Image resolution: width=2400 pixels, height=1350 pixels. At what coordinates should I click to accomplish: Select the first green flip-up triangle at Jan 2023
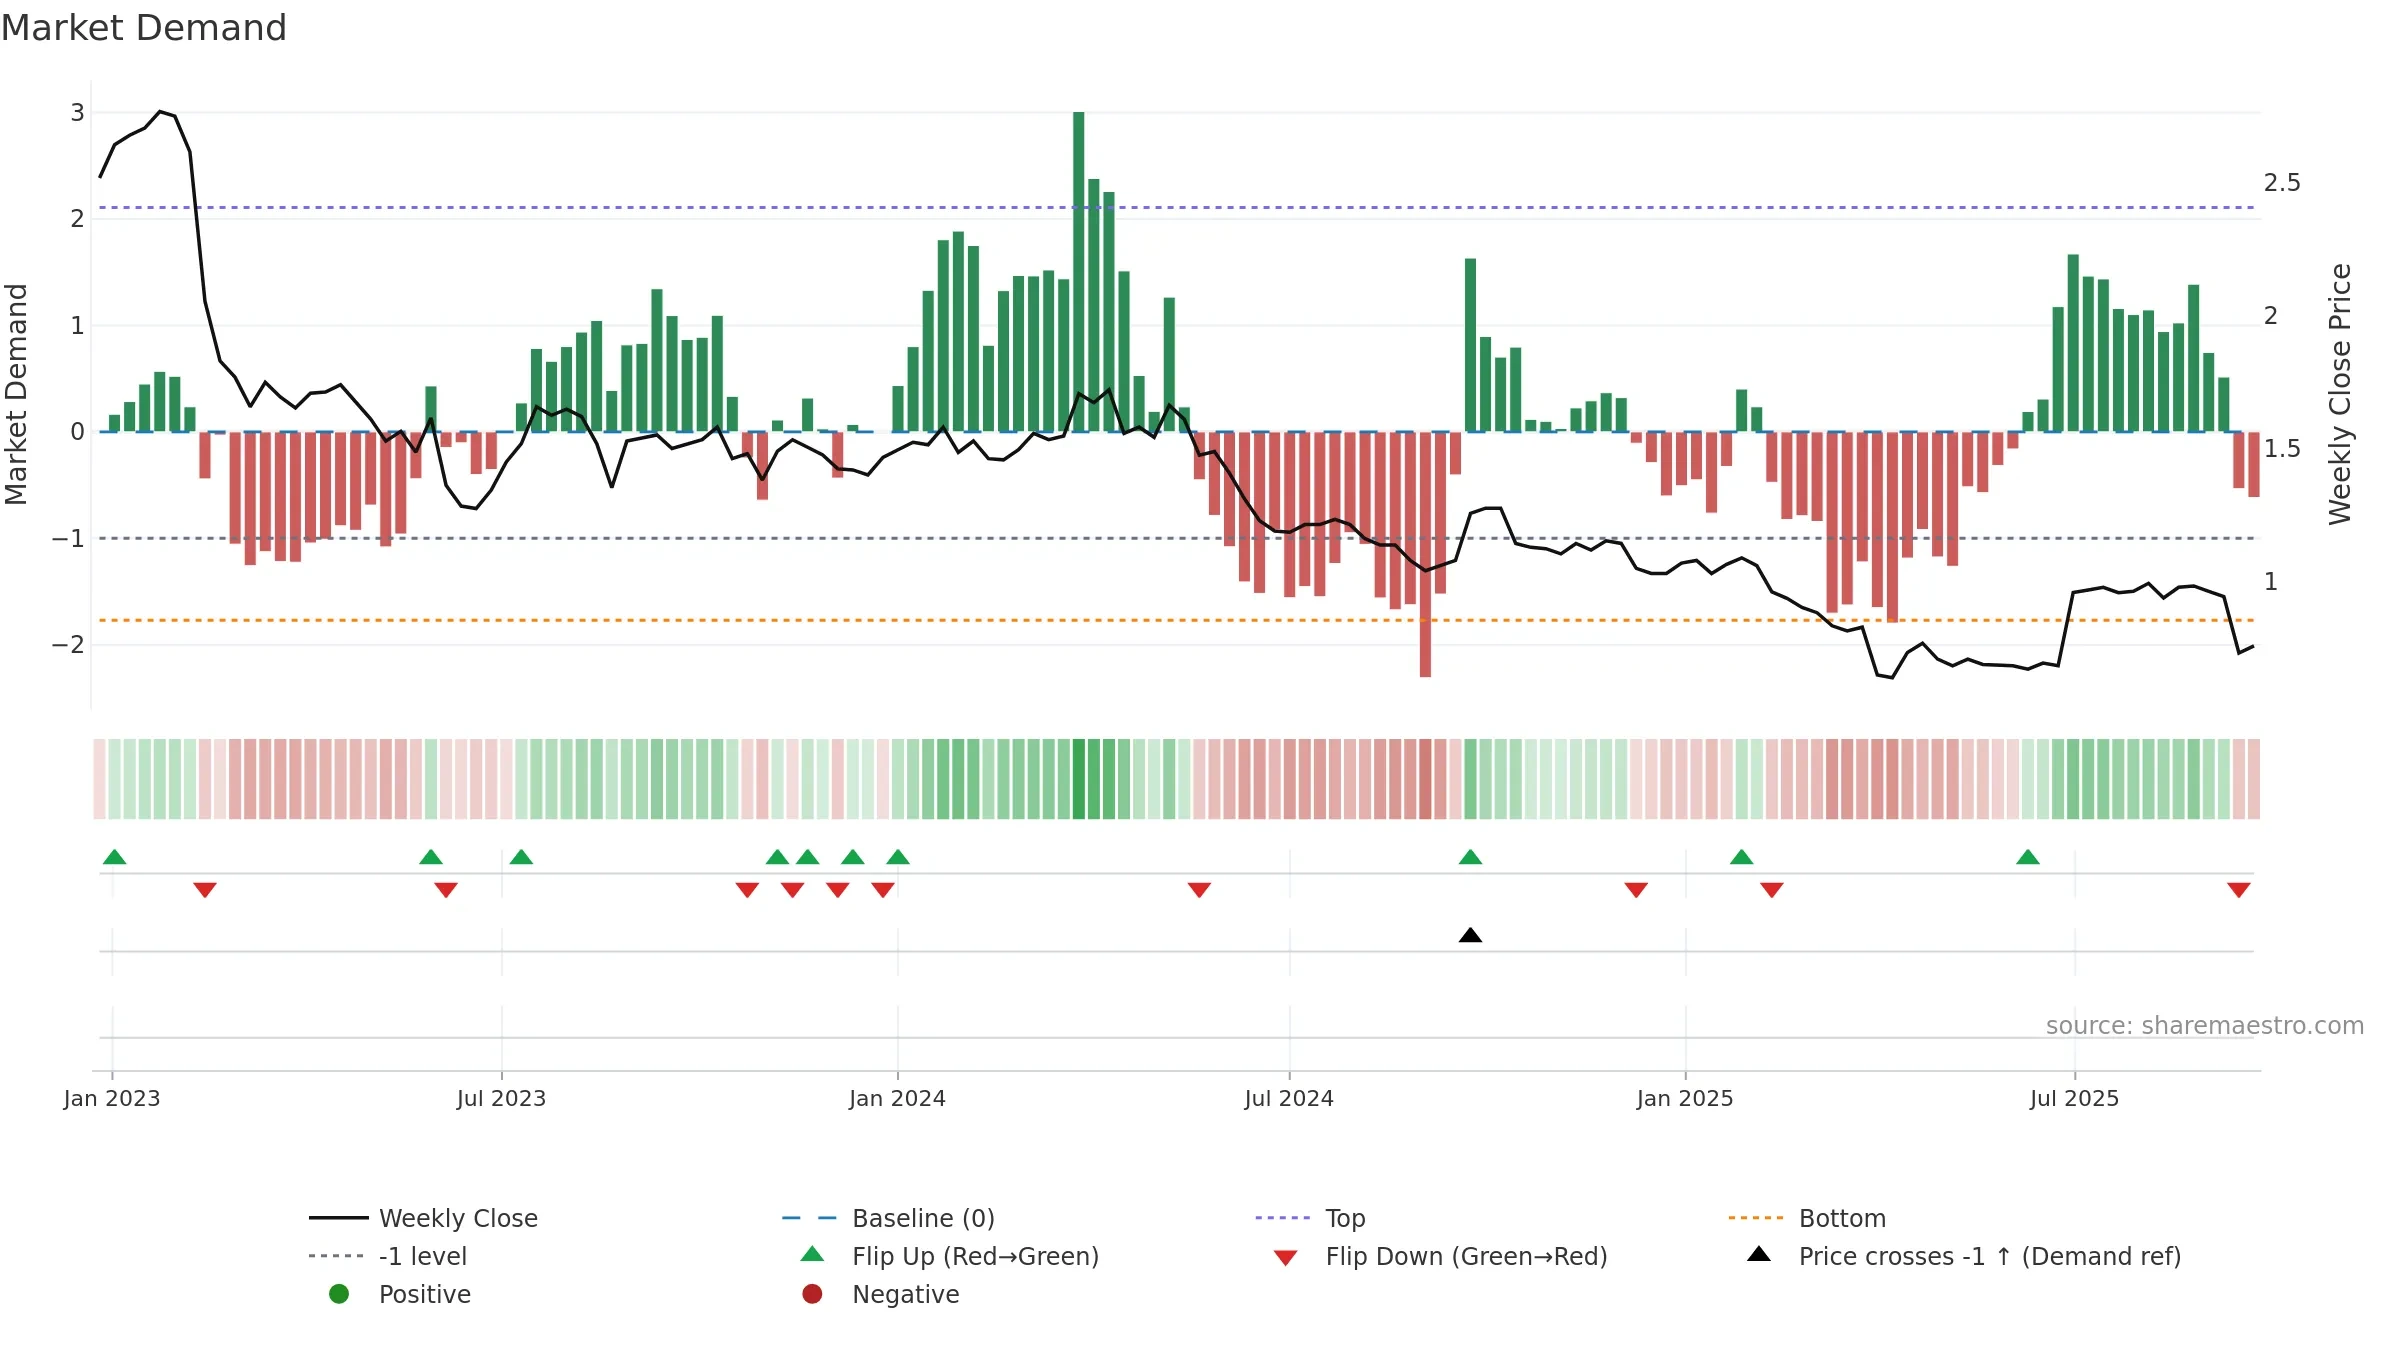115,857
